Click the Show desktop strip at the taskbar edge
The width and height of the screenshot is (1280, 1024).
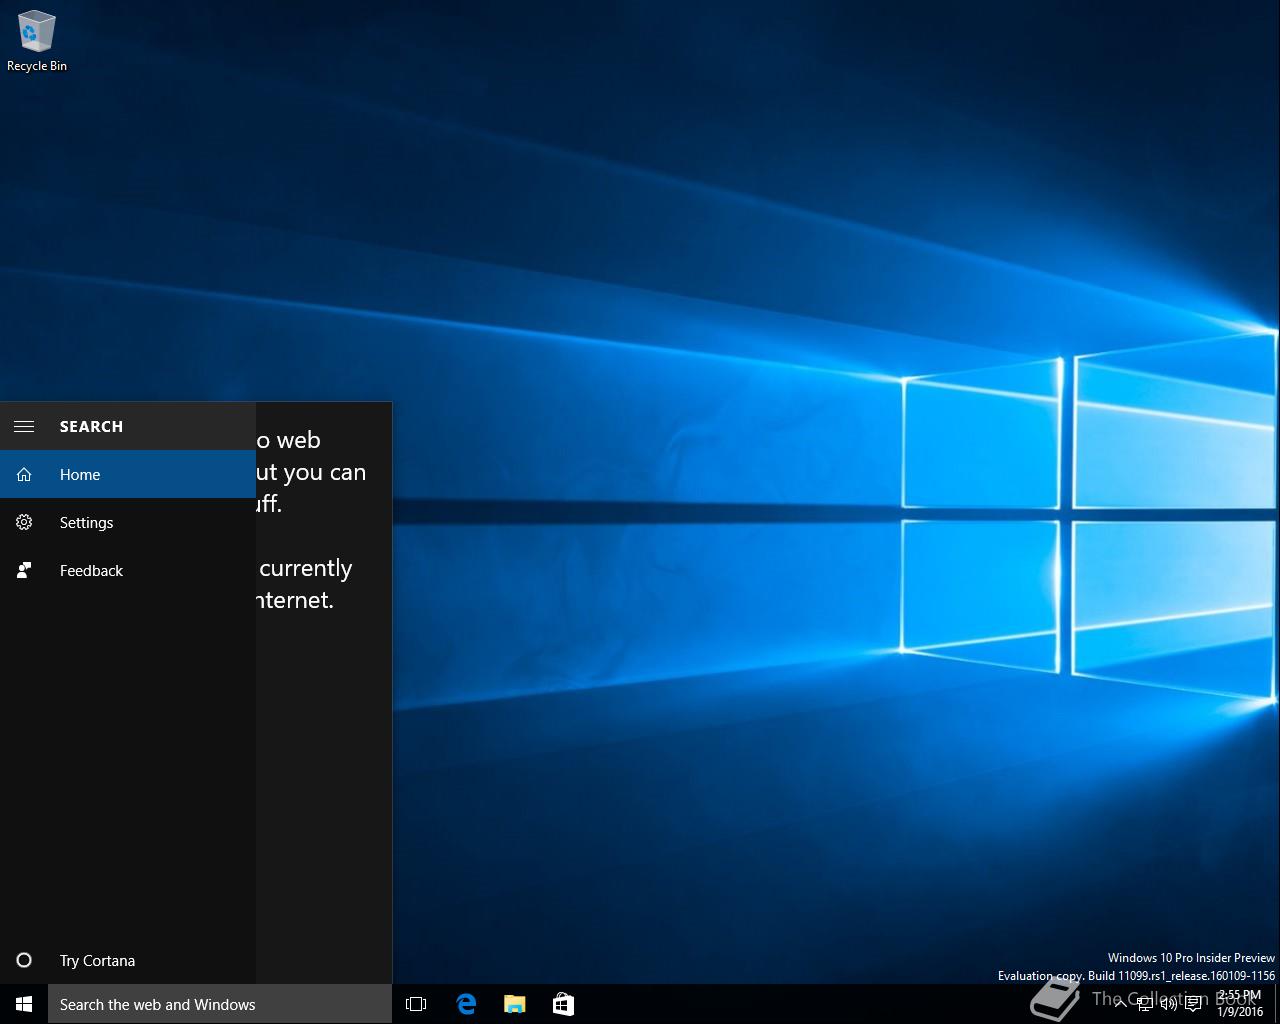1277,1004
